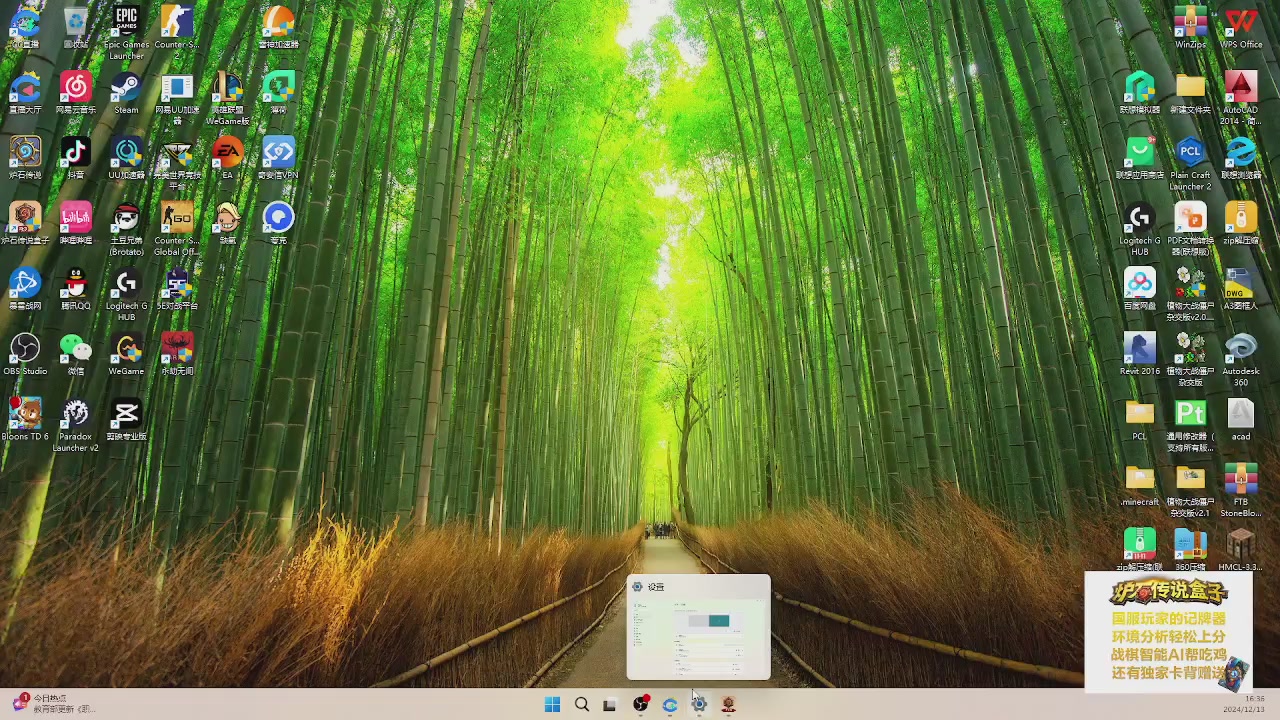The width and height of the screenshot is (1280, 720).
Task: Open the Revit 2016 desktop shortcut
Action: point(1140,354)
